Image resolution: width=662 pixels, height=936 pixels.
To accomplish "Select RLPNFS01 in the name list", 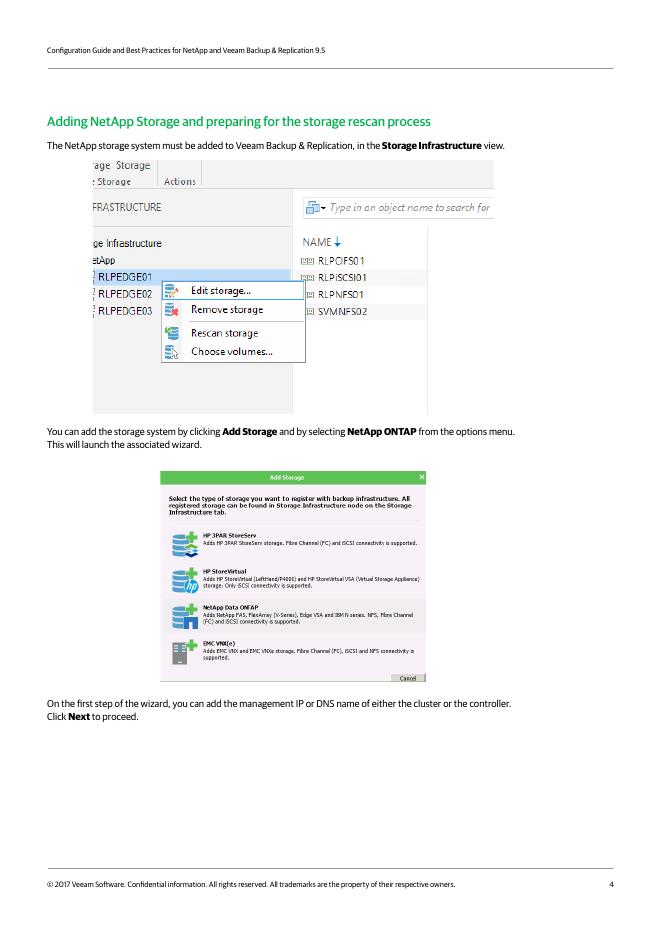I will coord(340,294).
